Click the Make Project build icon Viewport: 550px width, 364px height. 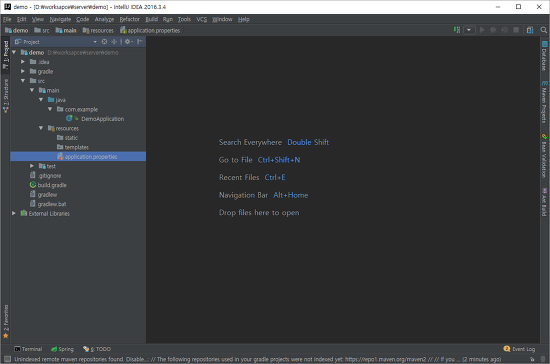tap(457, 30)
